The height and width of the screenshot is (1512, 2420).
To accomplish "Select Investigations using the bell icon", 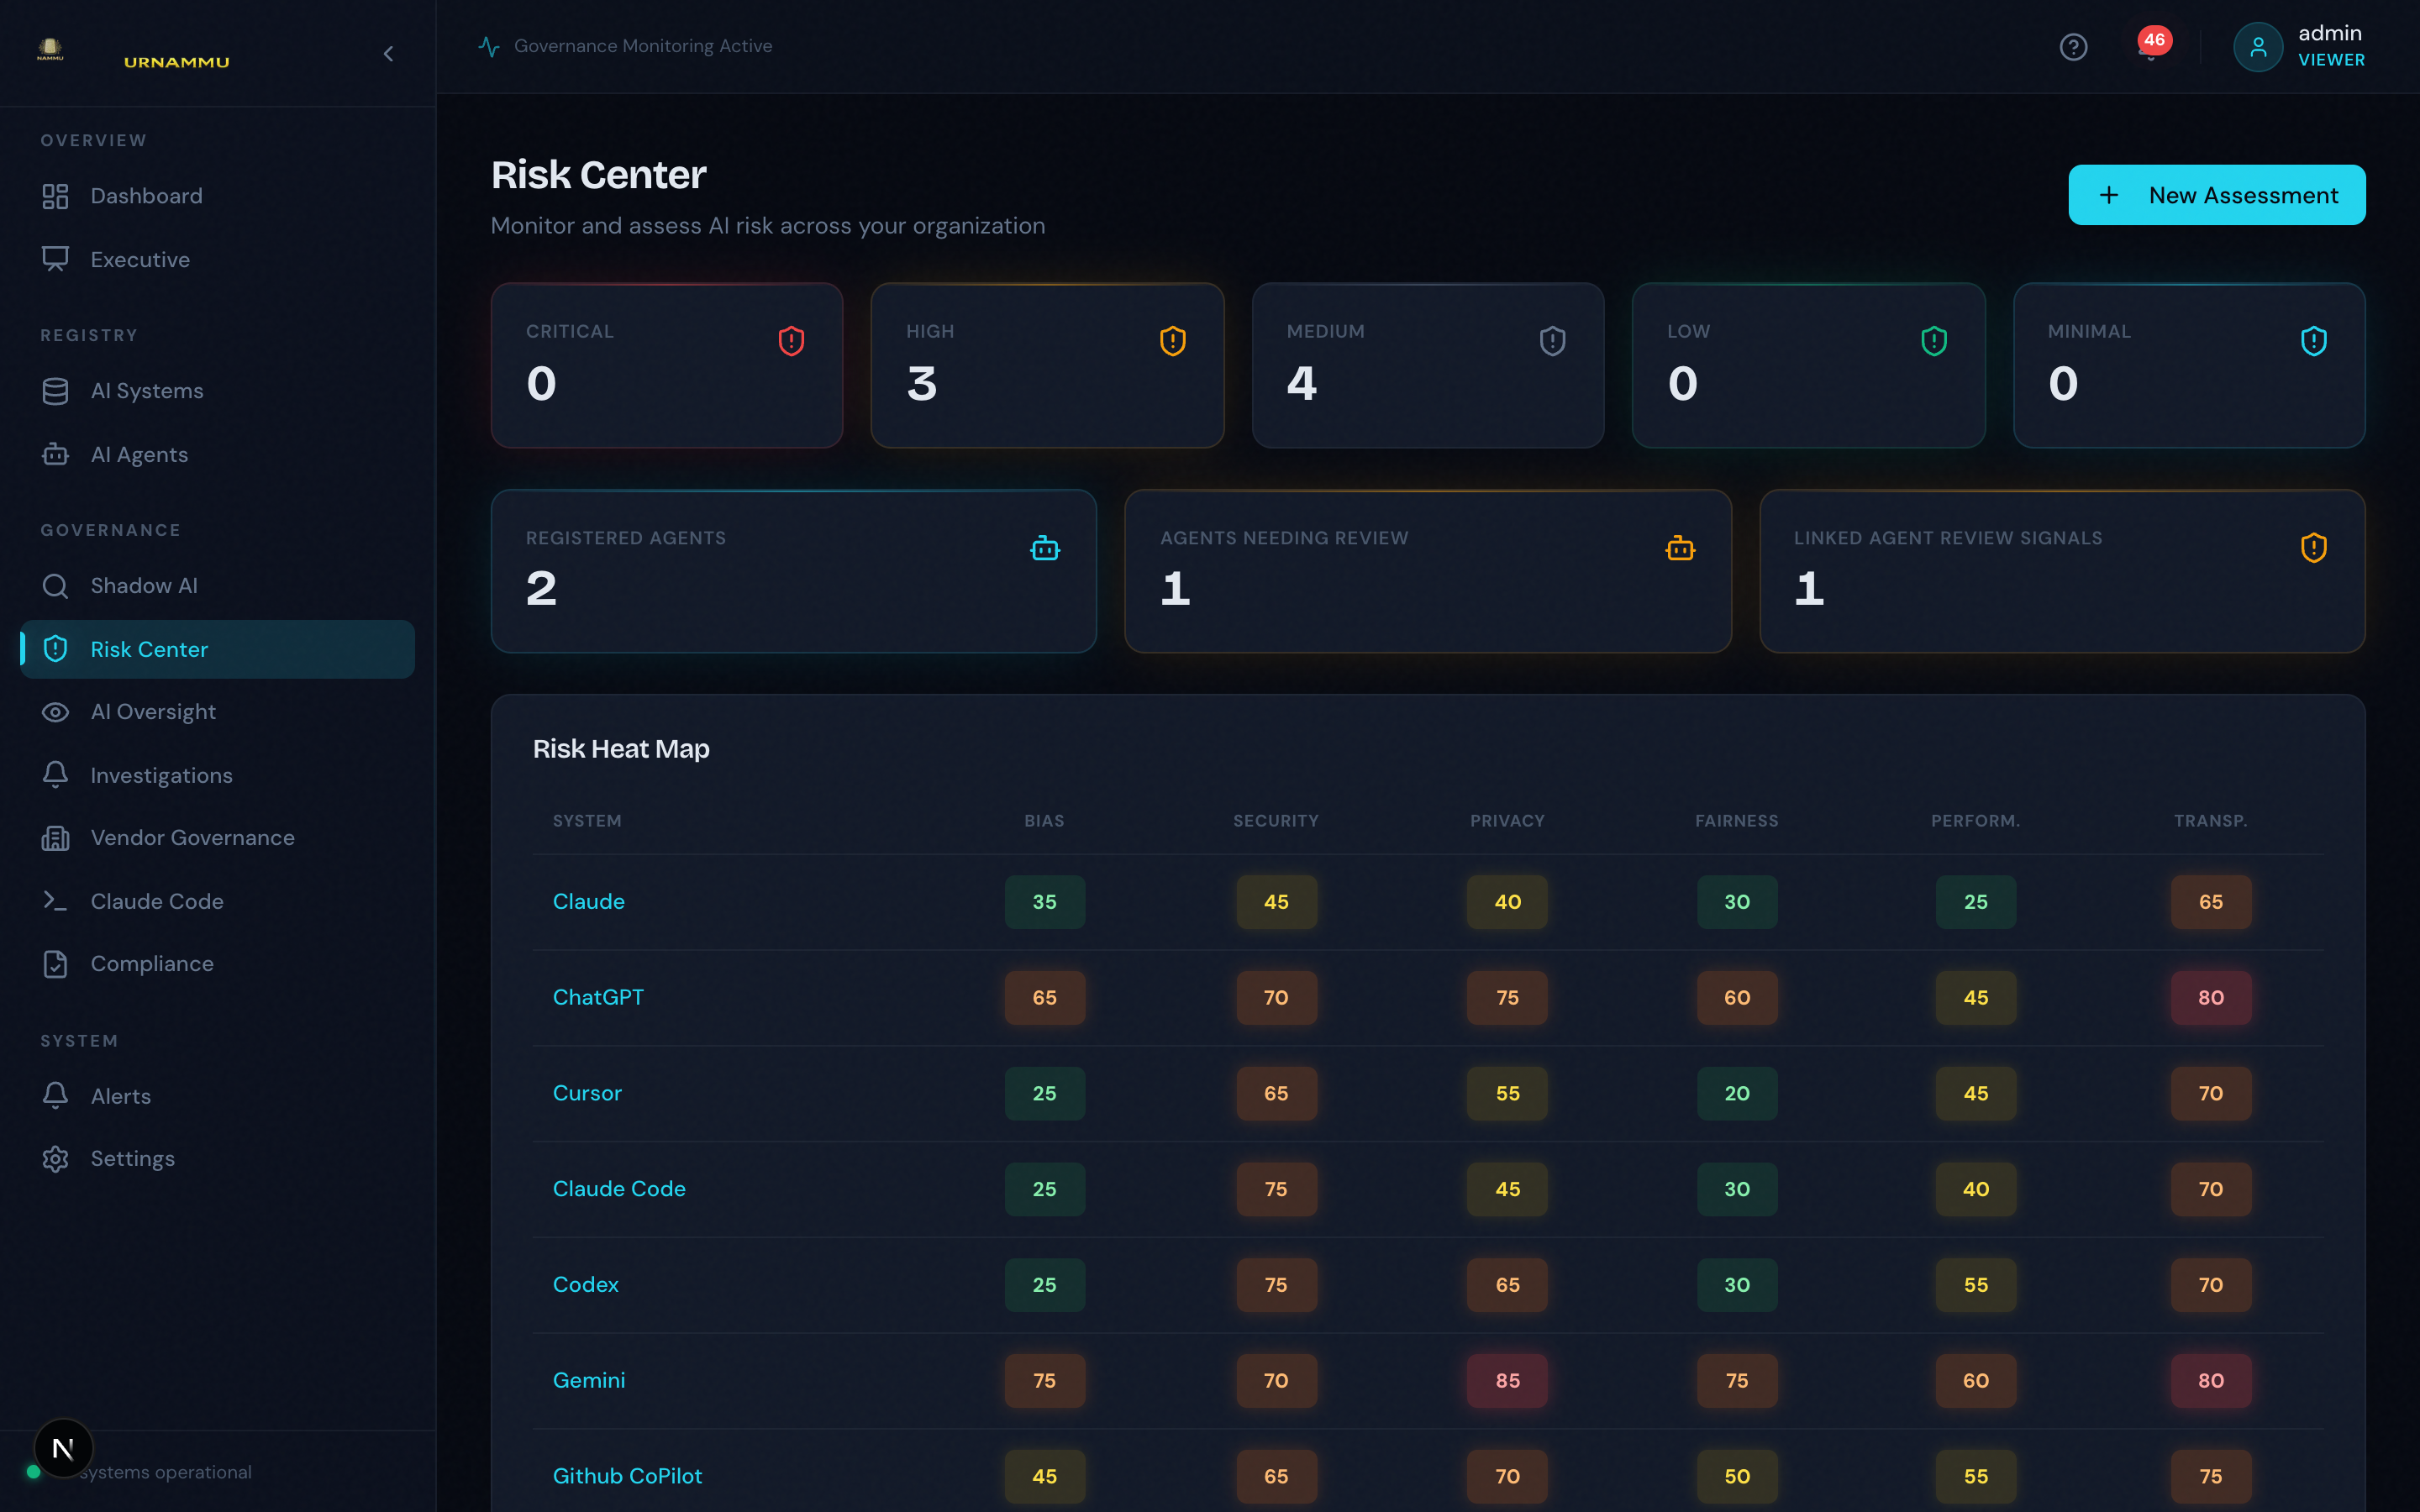I will [55, 775].
